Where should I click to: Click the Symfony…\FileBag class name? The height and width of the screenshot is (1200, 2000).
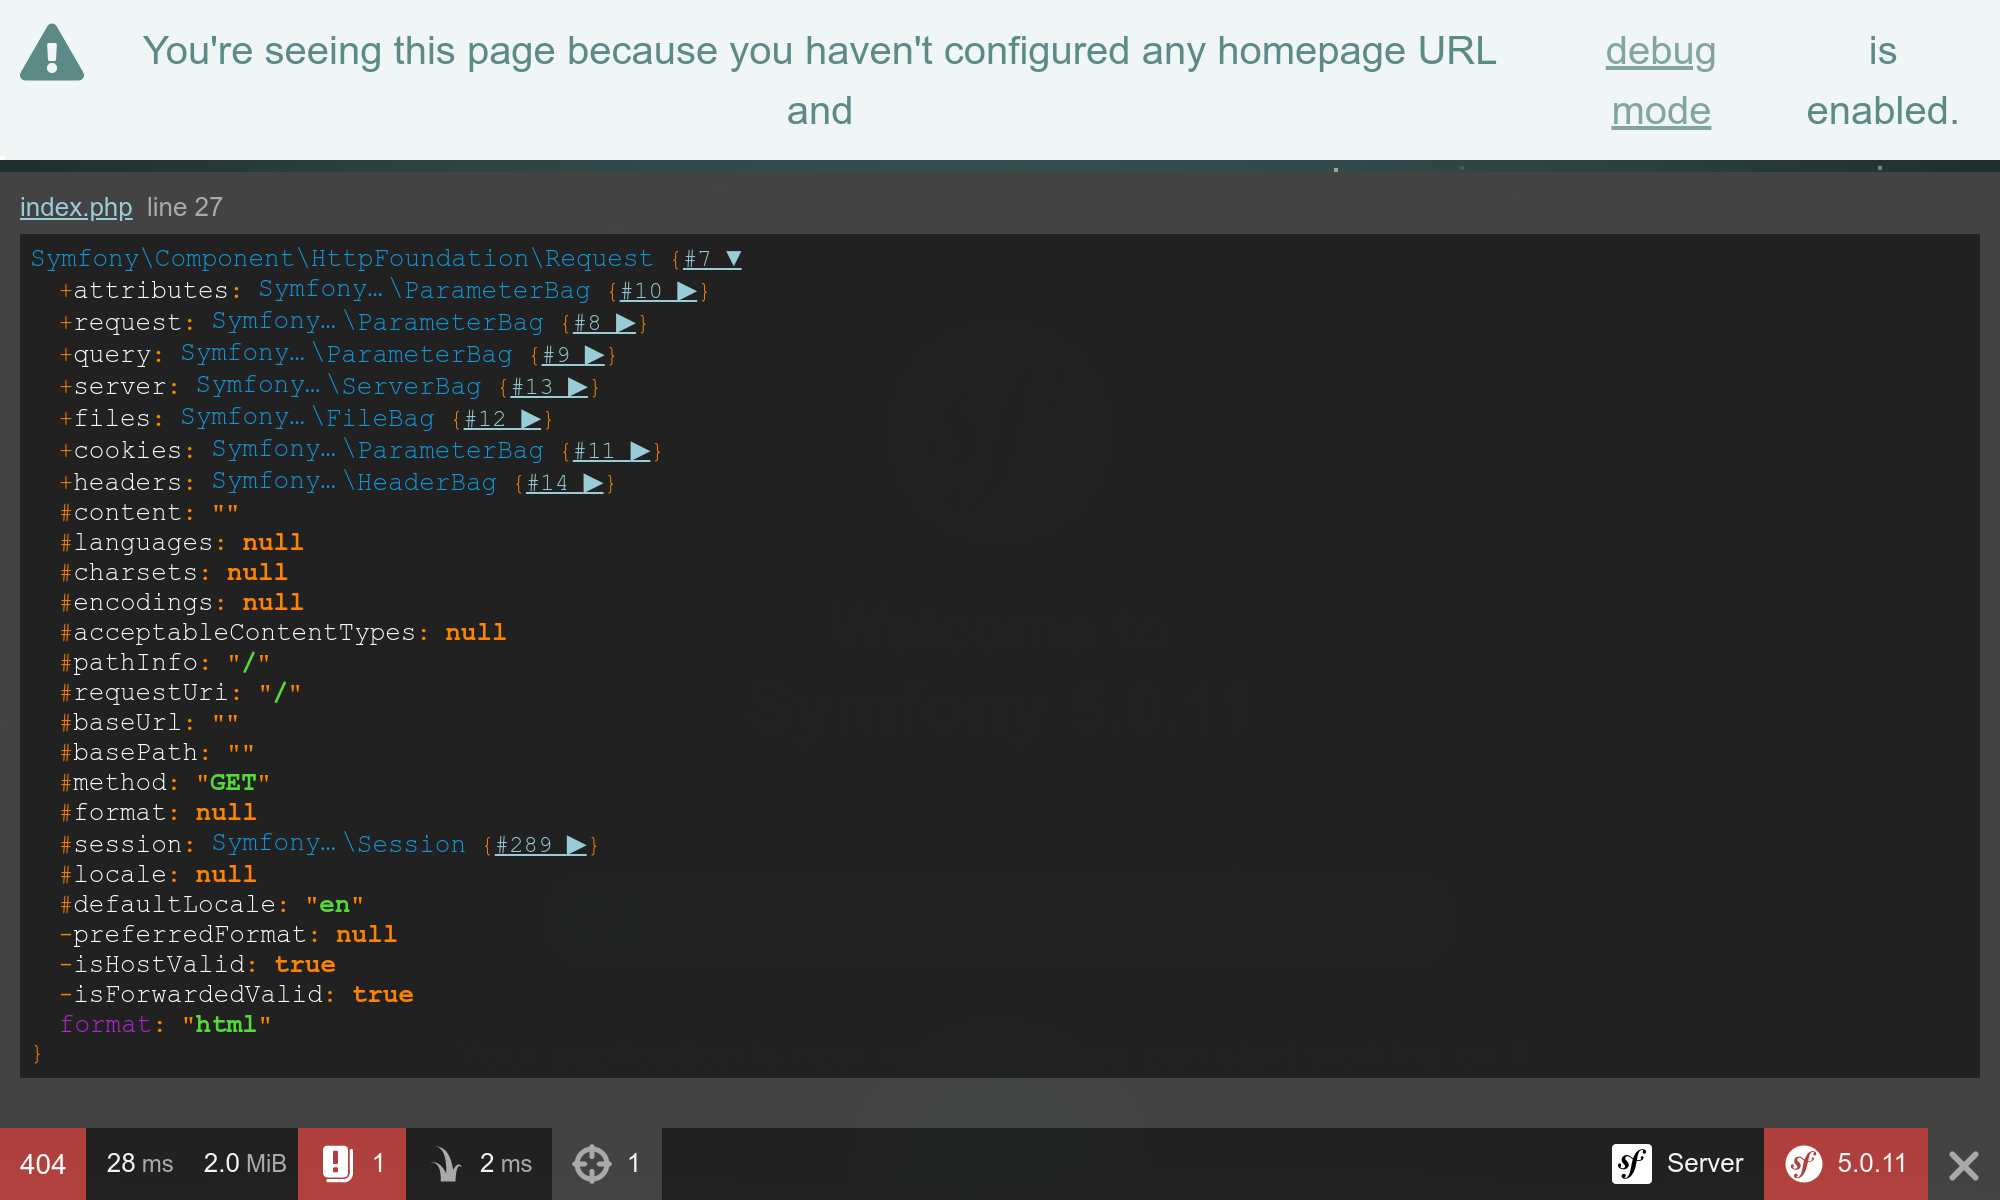click(307, 419)
